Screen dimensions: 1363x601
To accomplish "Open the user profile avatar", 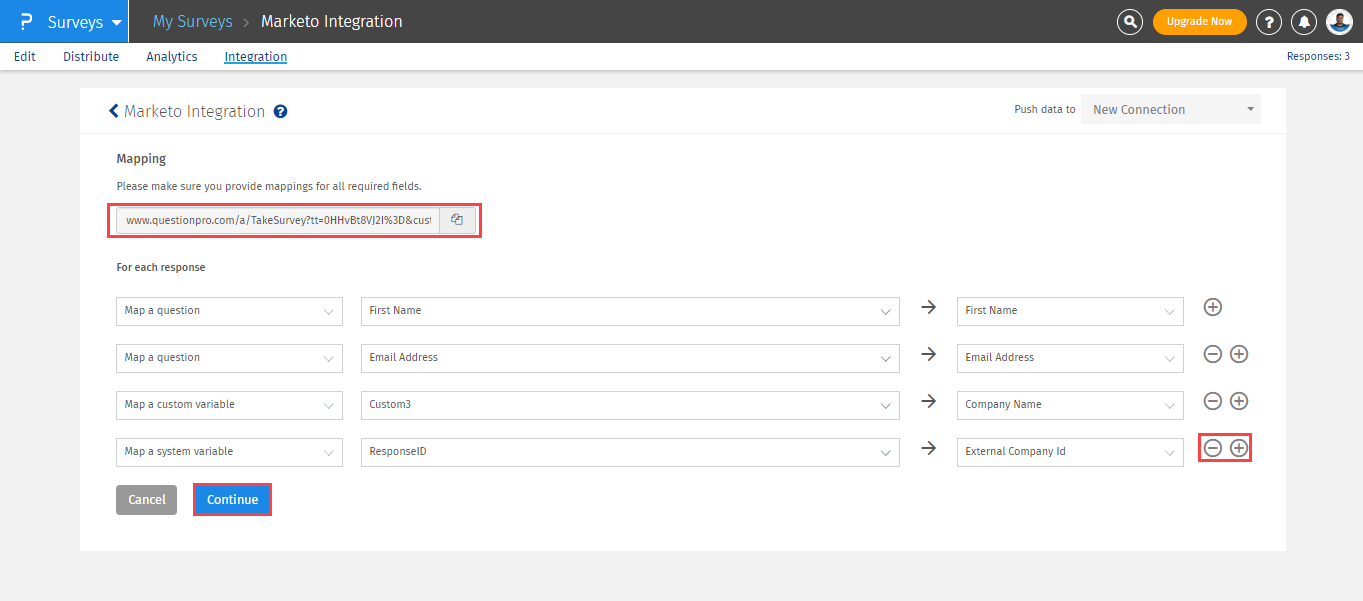I will tap(1339, 21).
